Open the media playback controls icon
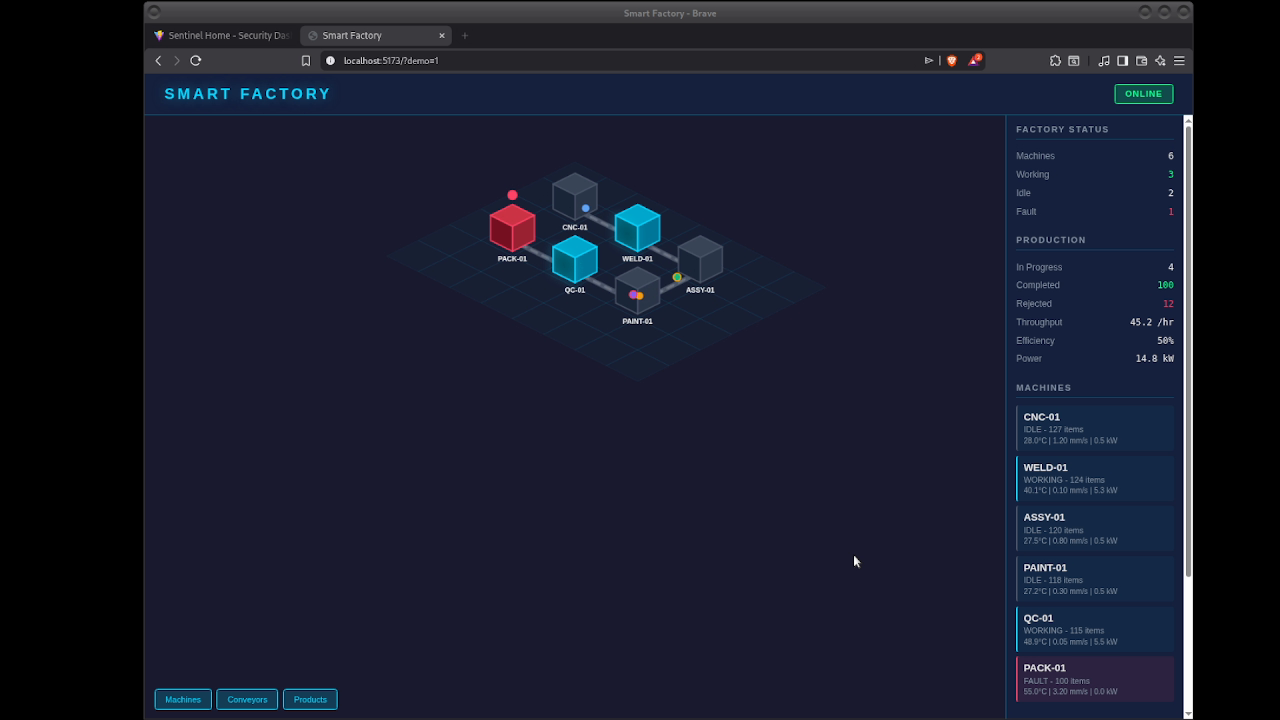Viewport: 1280px width, 720px height. [1104, 61]
